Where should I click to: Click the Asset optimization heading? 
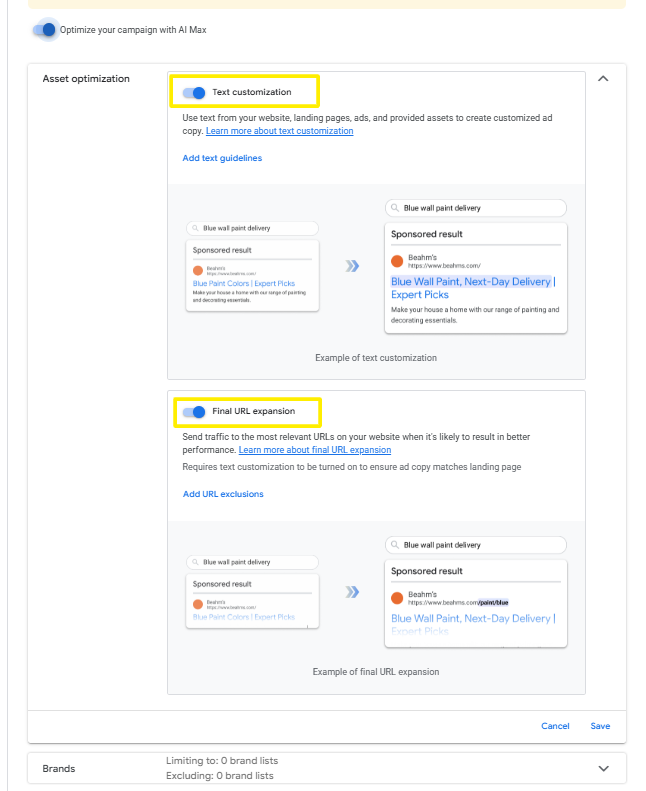point(86,79)
